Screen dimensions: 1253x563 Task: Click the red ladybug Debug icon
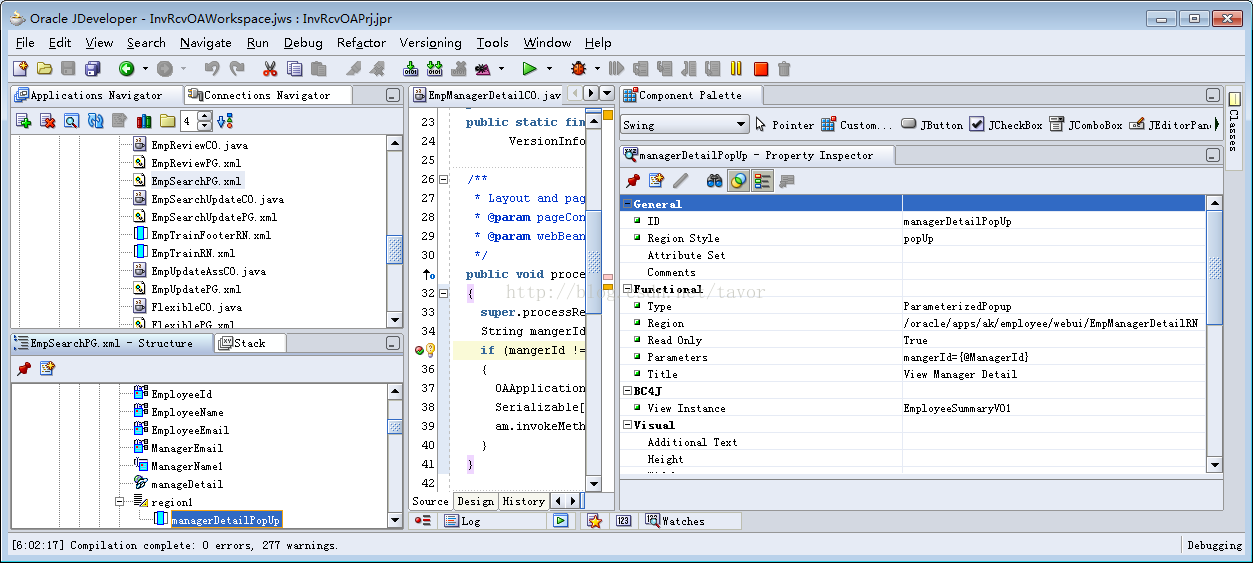[x=578, y=69]
